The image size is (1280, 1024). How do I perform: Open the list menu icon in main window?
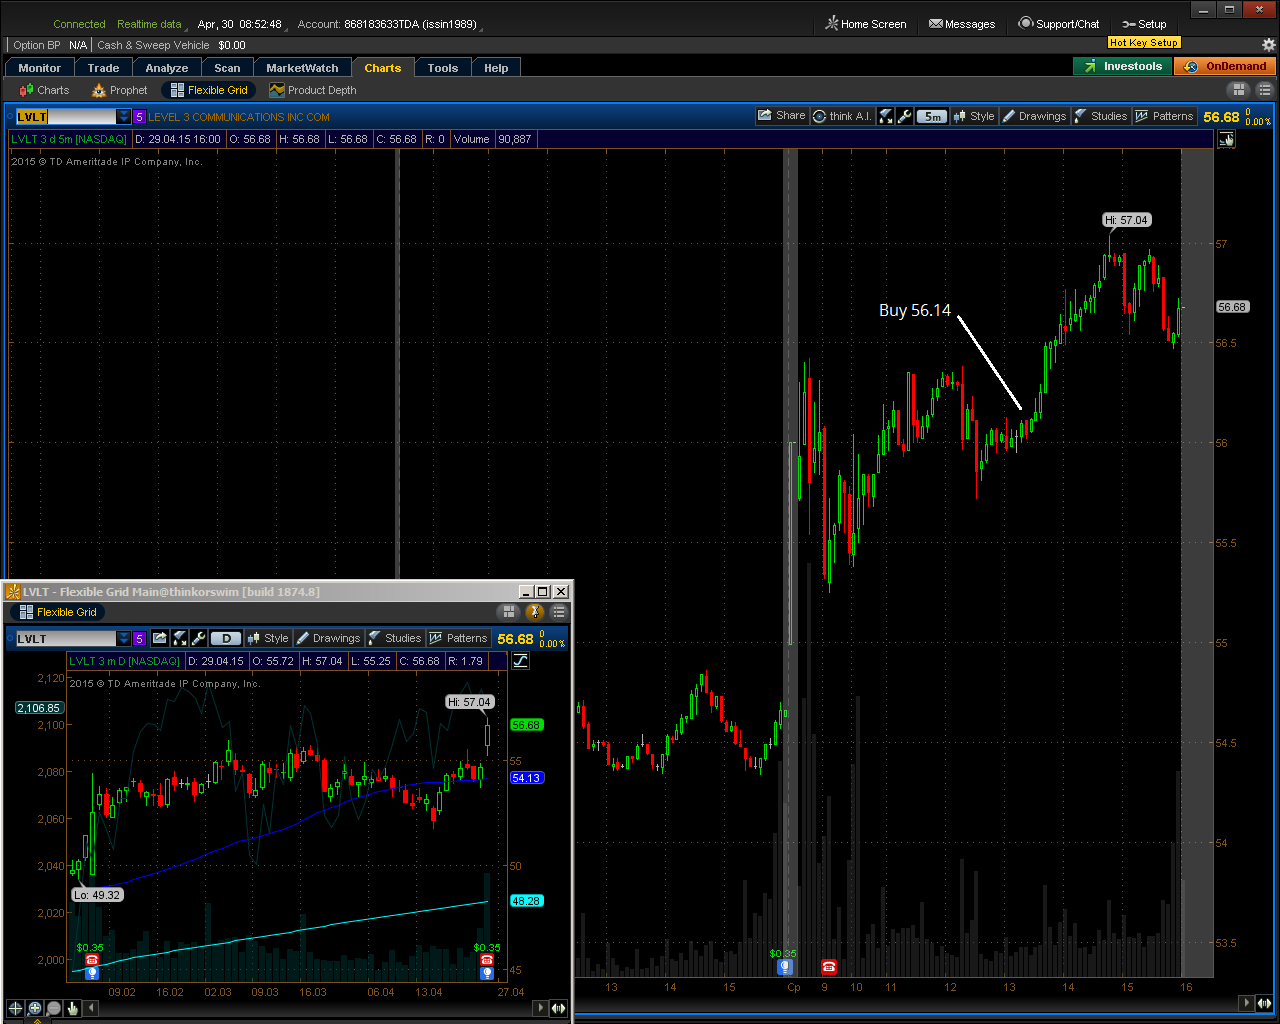point(1265,90)
